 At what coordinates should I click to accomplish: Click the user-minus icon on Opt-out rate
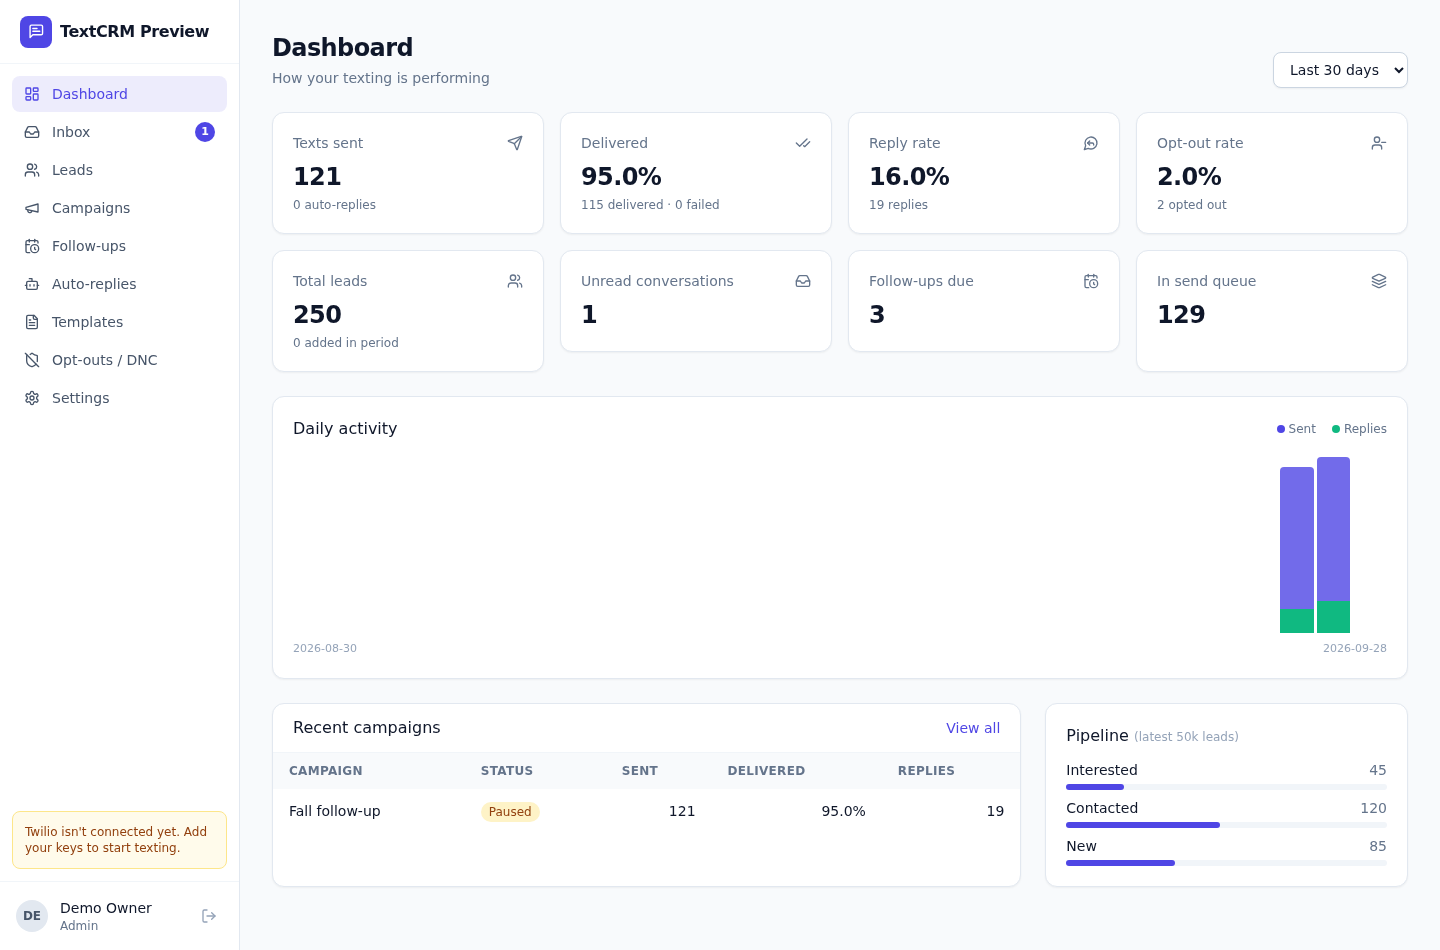[1379, 143]
